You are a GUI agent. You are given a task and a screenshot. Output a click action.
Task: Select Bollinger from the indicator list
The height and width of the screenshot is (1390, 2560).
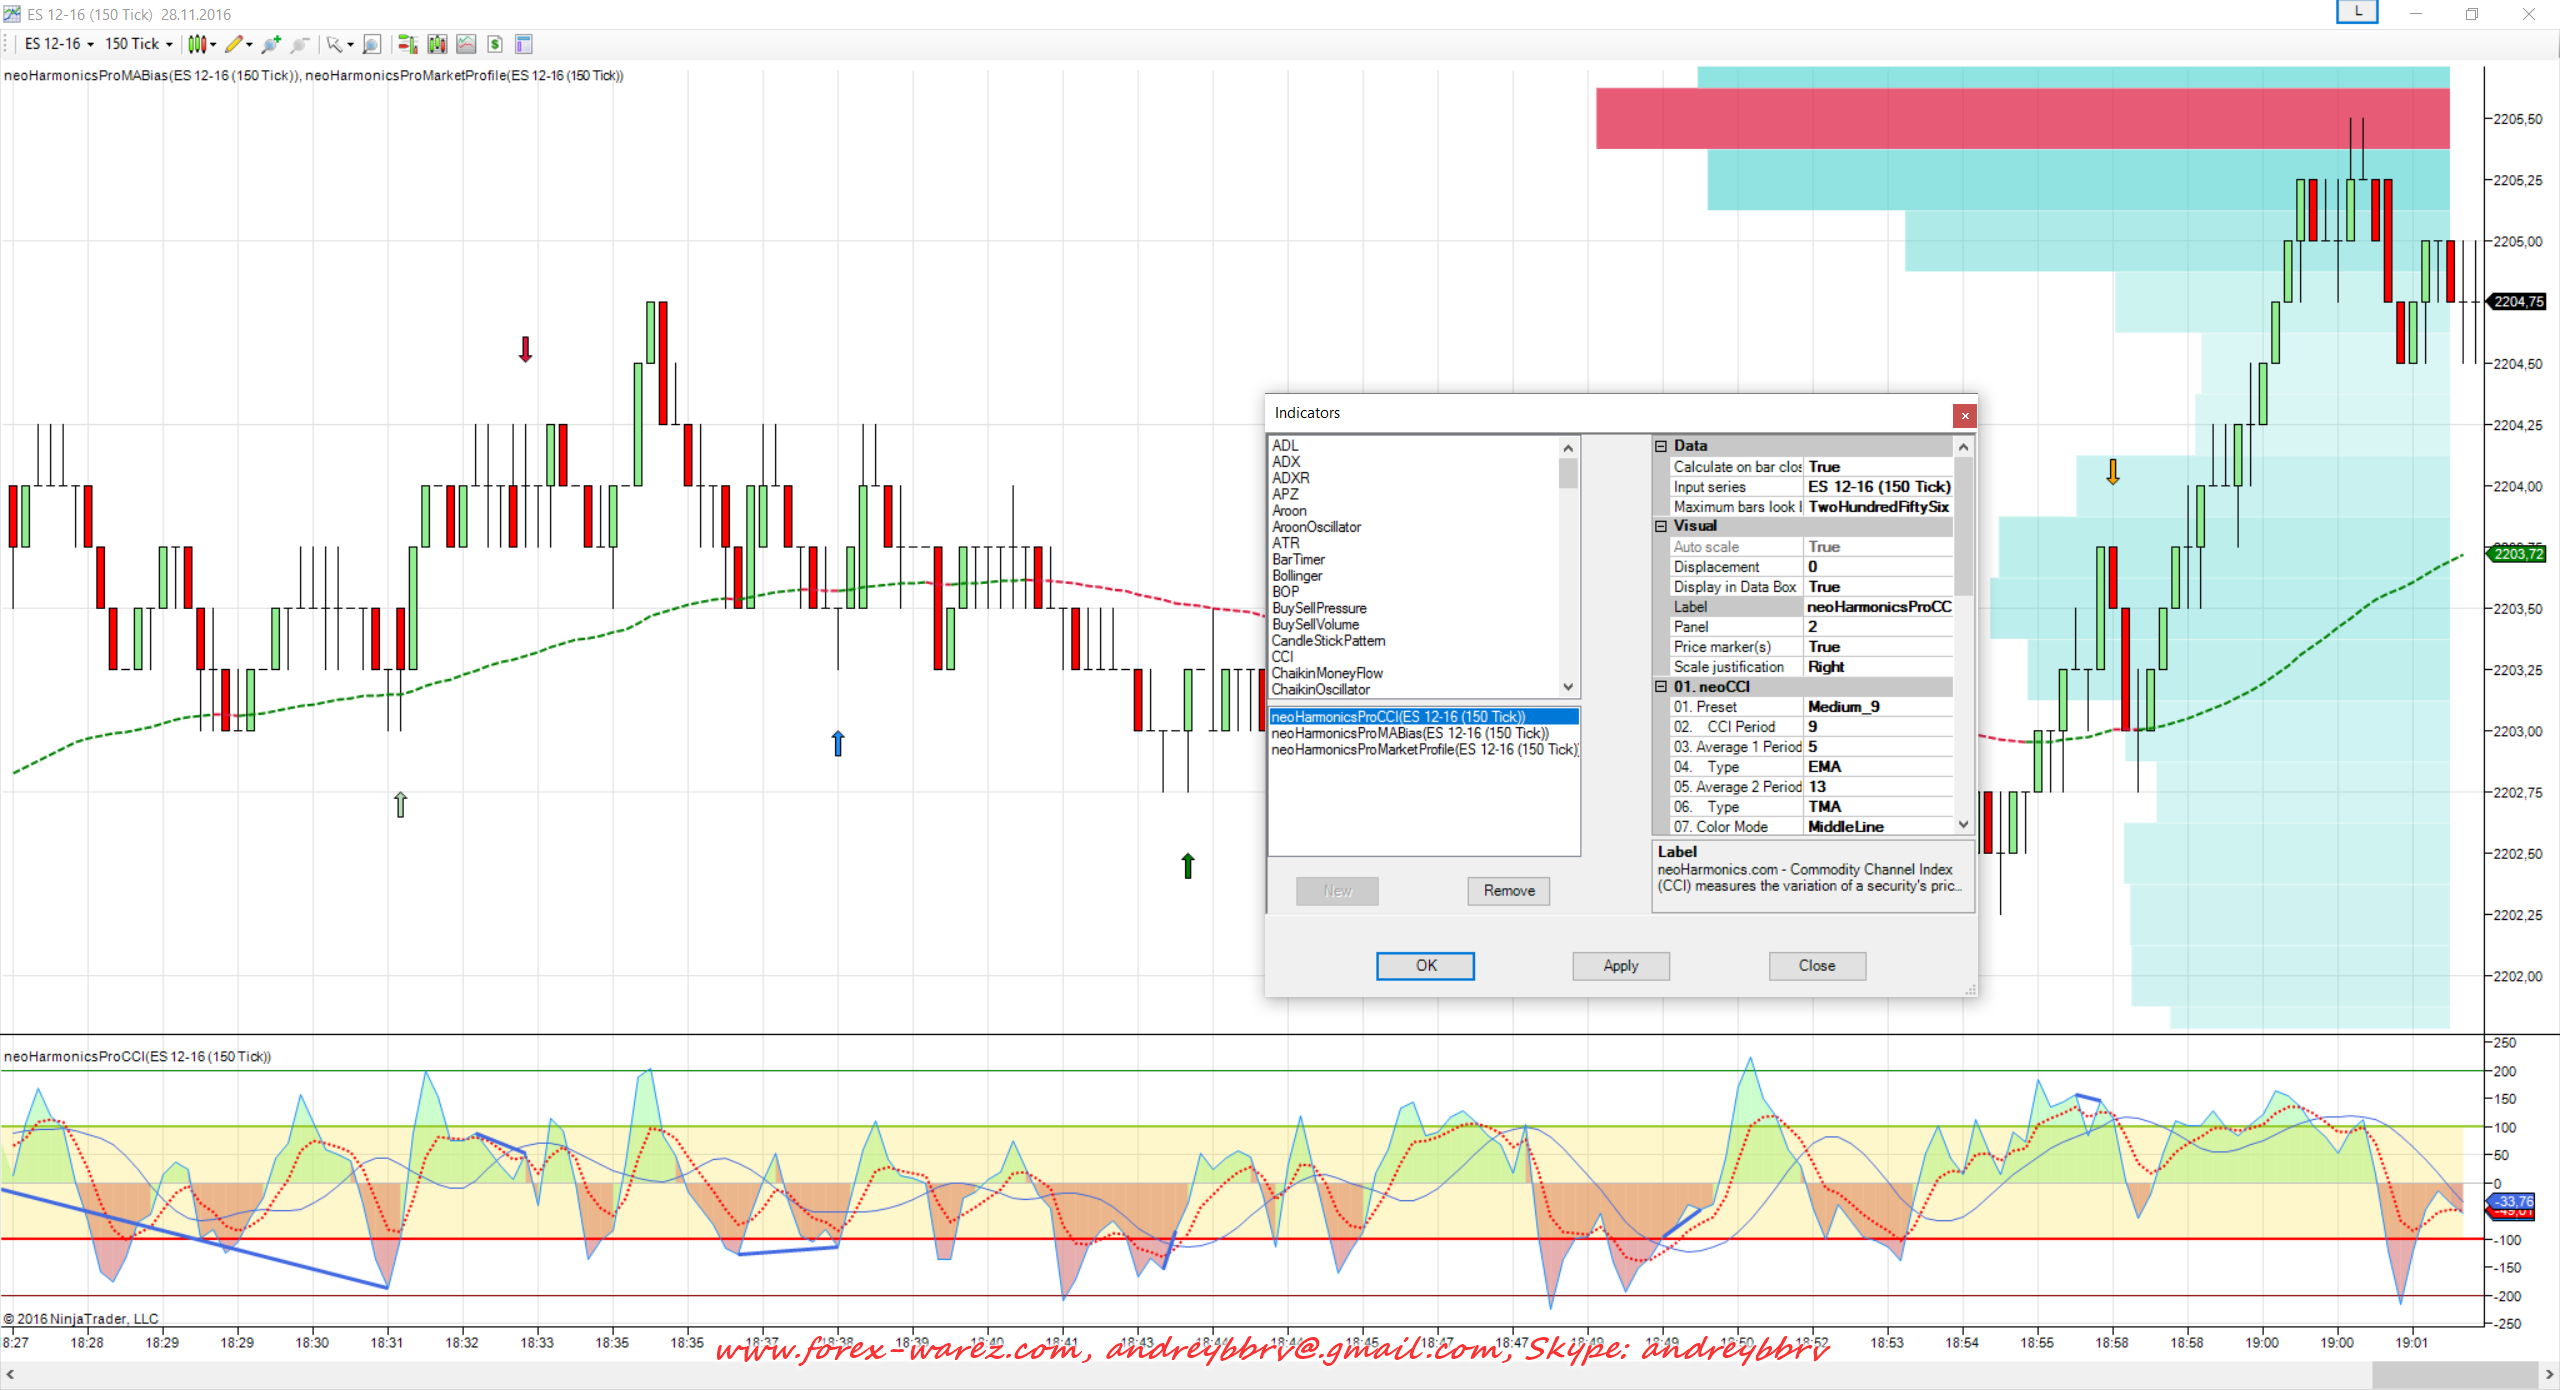click(x=1297, y=576)
